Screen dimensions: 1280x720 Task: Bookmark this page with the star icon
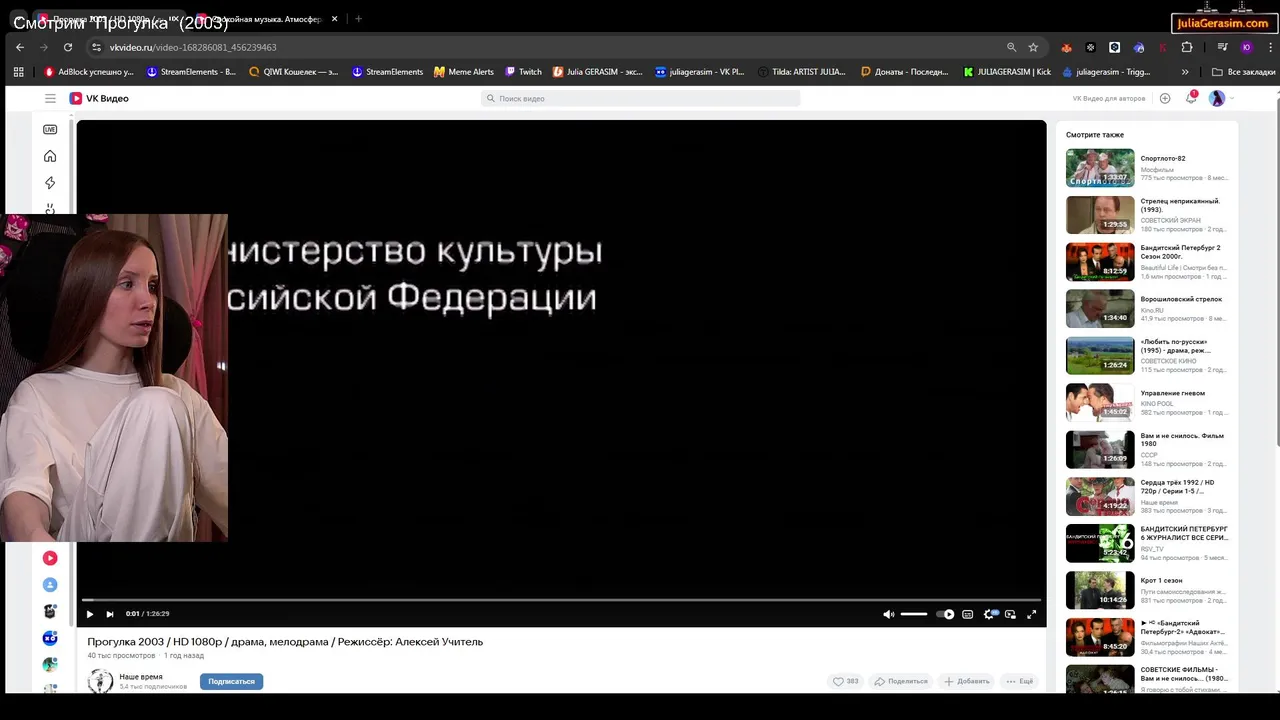(x=1033, y=47)
